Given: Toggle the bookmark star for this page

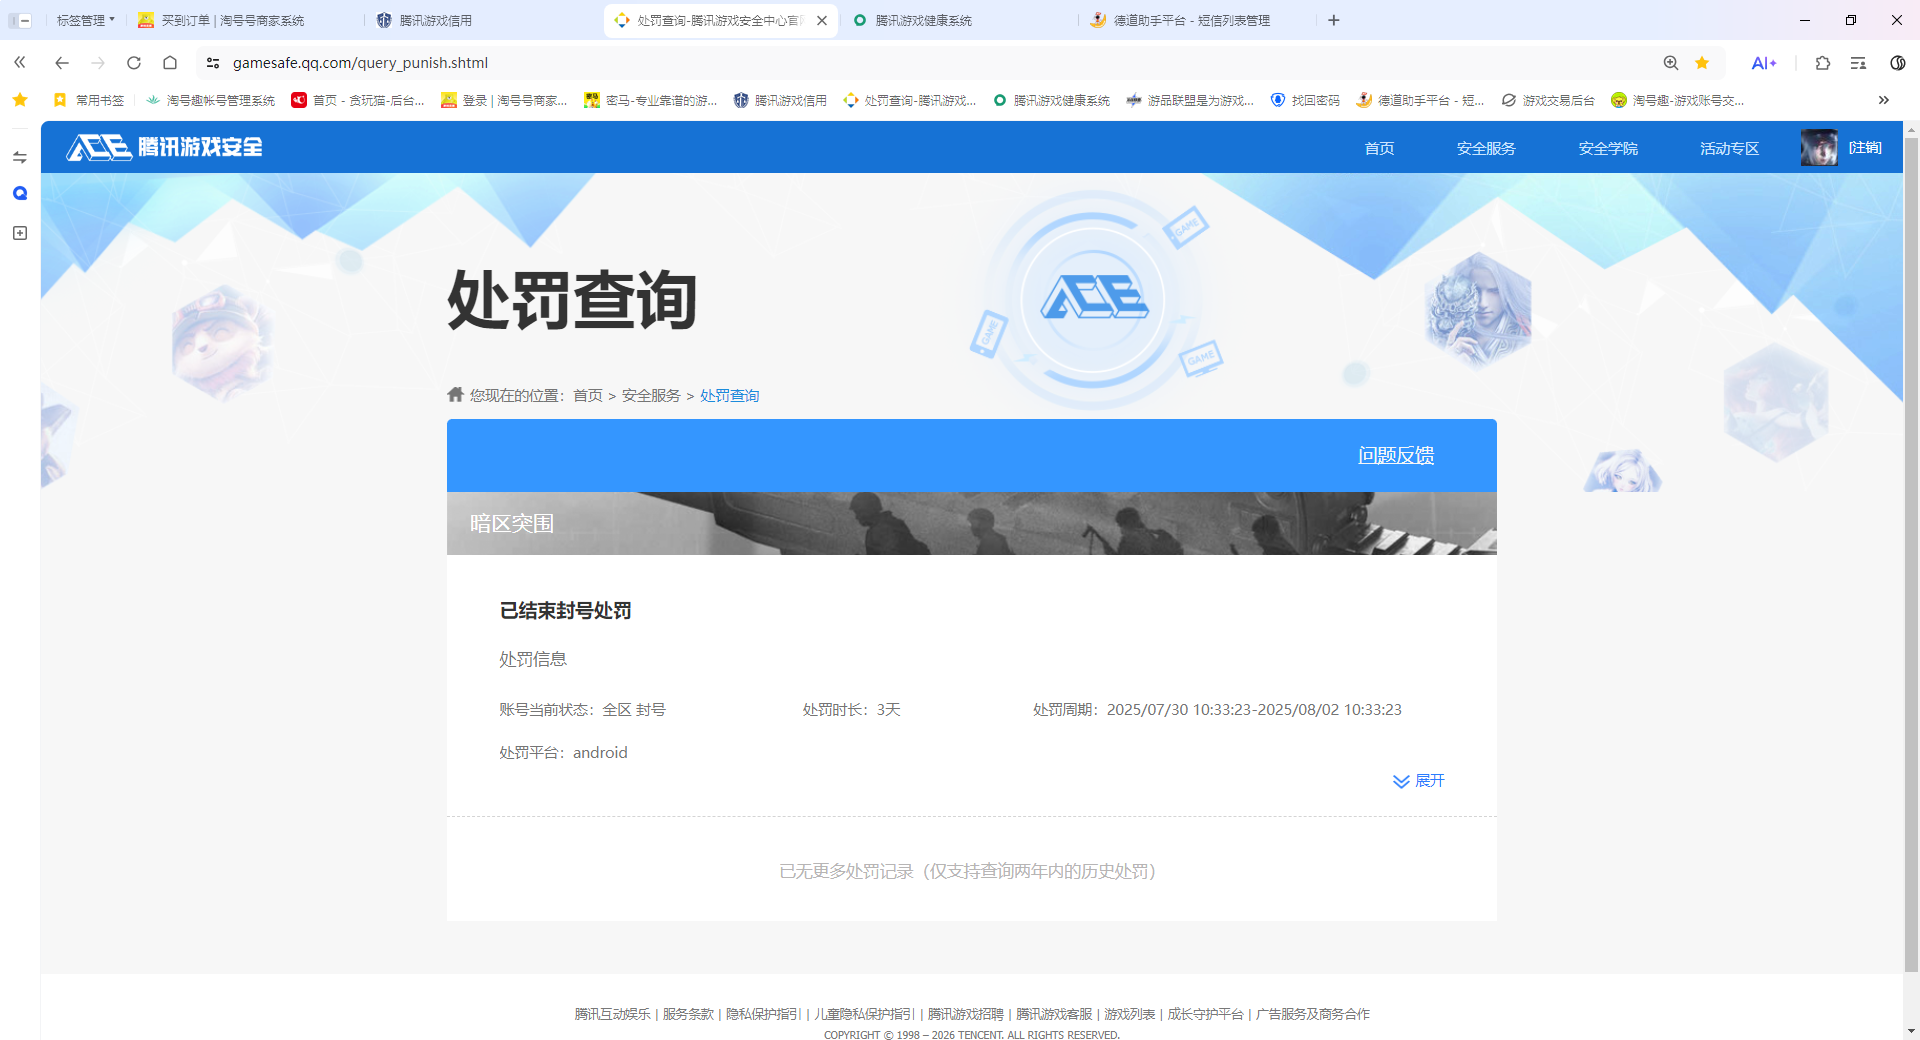Looking at the screenshot, I should click(1702, 62).
